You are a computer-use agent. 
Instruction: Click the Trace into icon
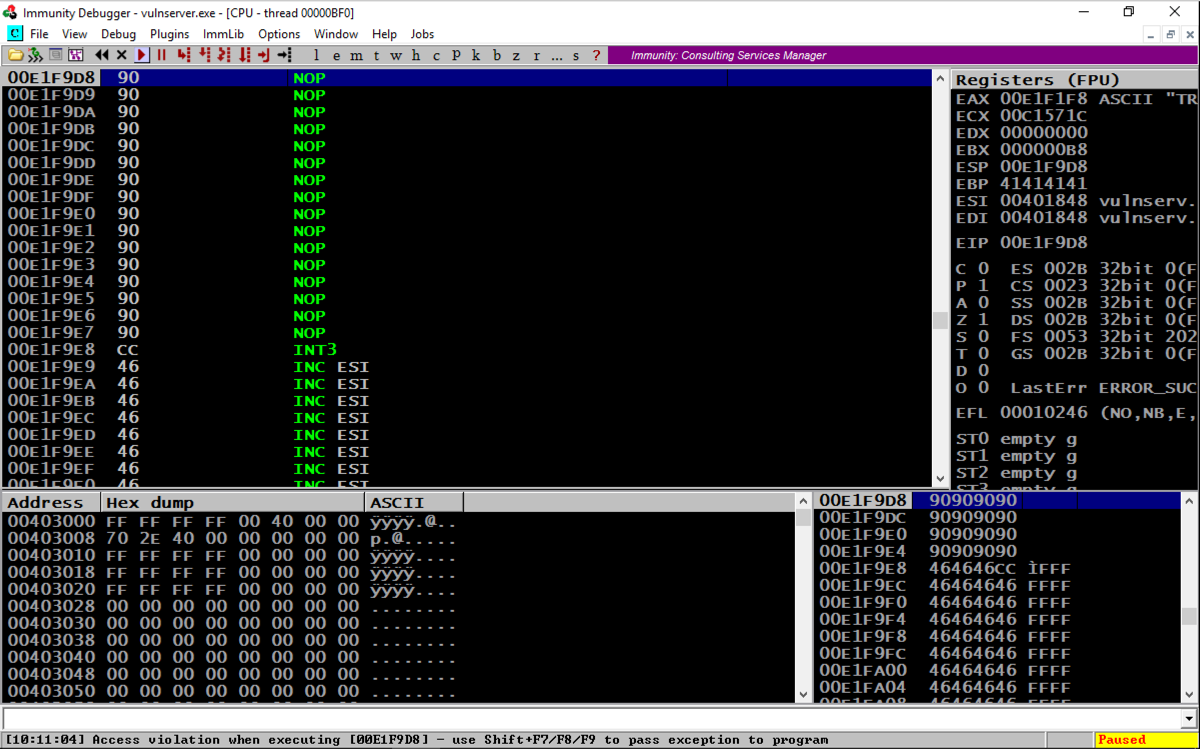[x=223, y=55]
